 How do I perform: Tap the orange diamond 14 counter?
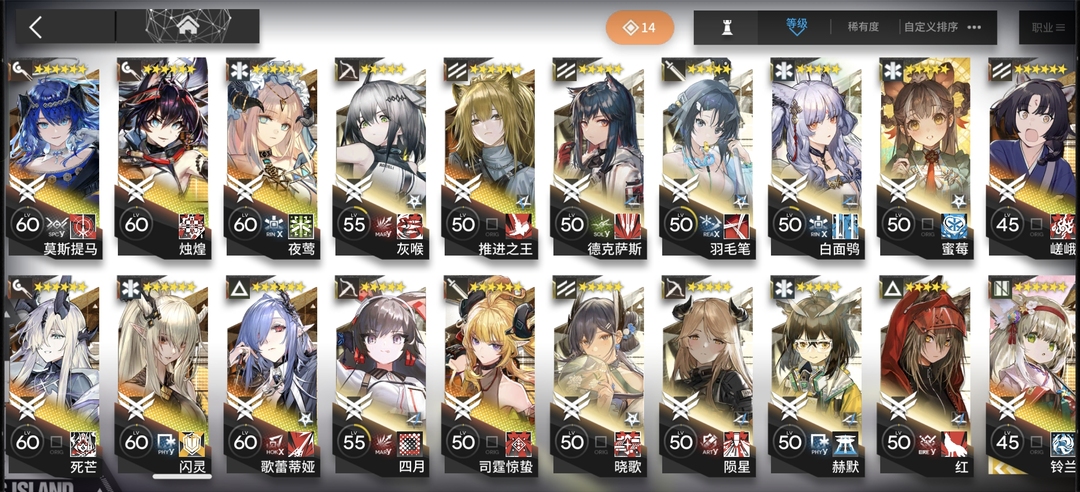[x=640, y=28]
